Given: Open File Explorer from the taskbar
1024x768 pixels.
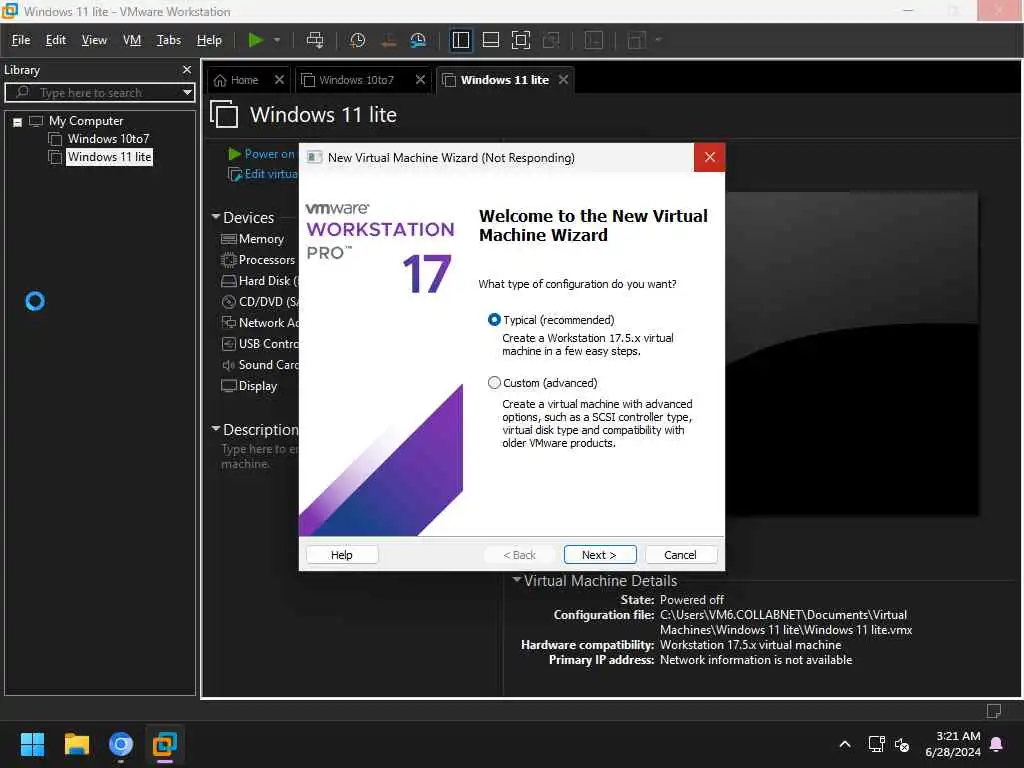Looking at the screenshot, I should pos(76,744).
